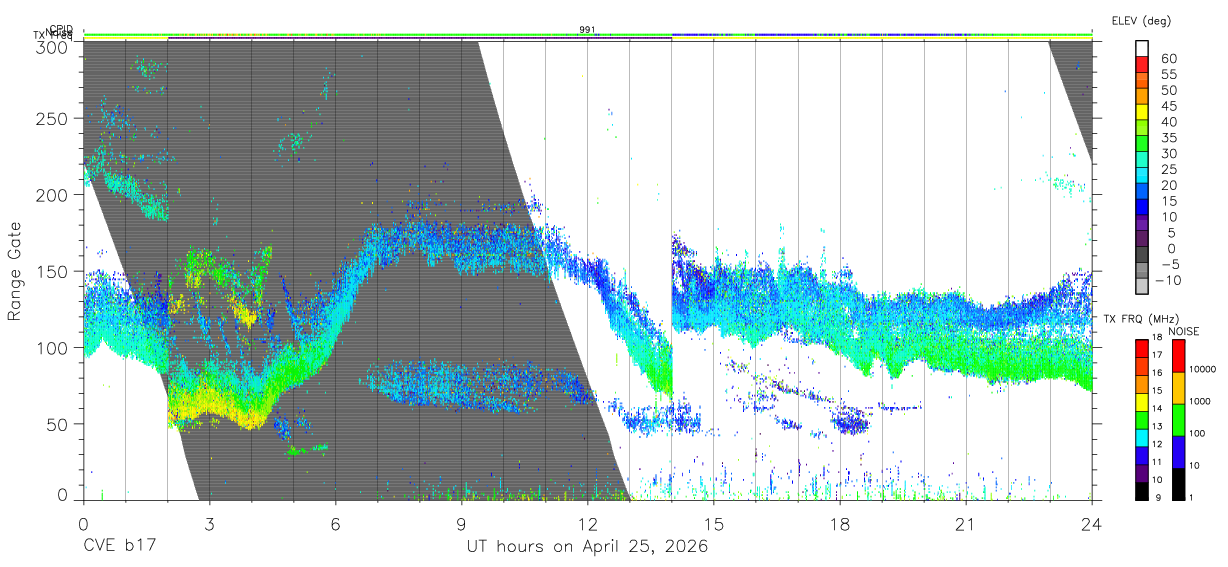Click the cyan 12–13 MHz TX FRQ swatch
This screenshot has width=1228, height=567.
1141,438
